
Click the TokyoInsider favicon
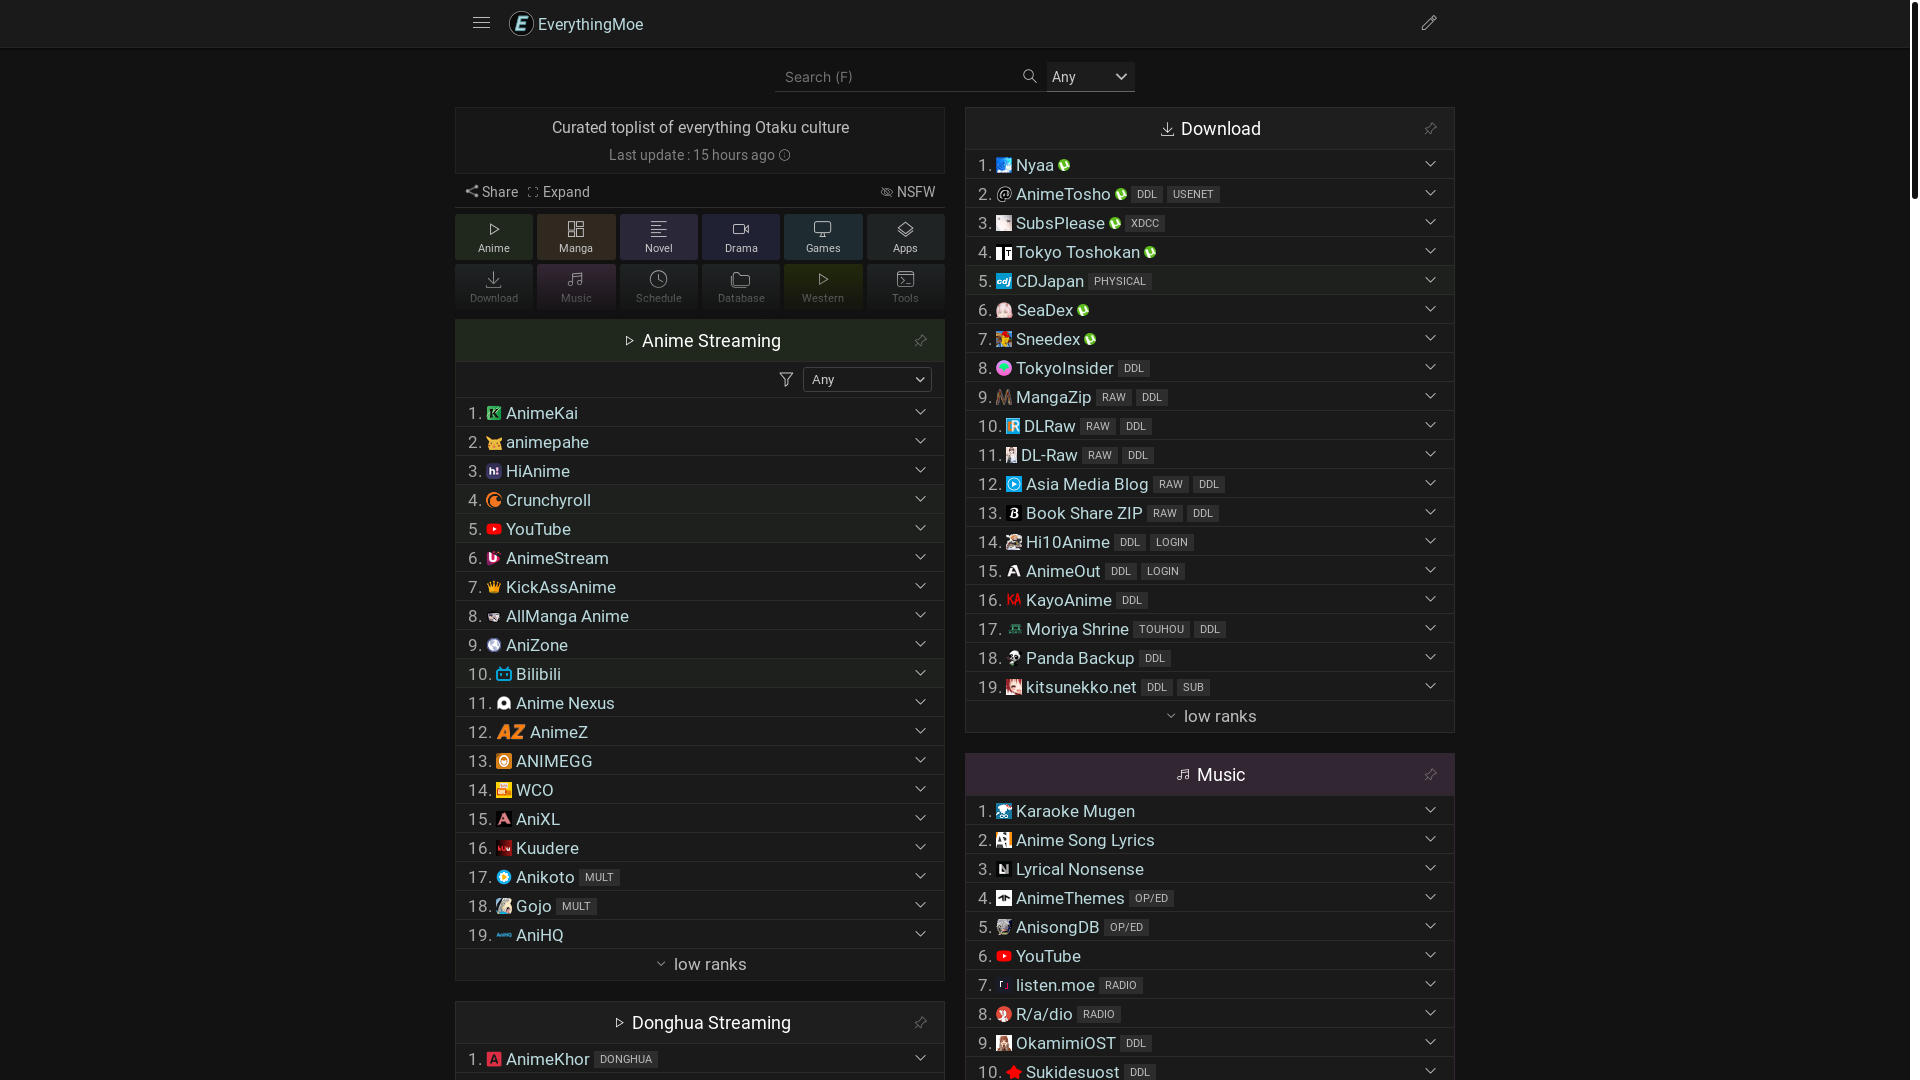click(x=1004, y=368)
